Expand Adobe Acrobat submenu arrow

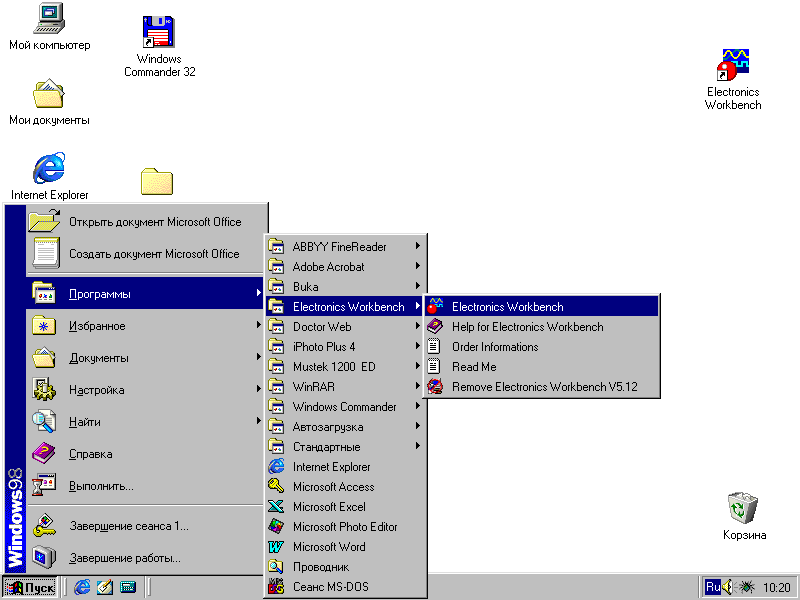point(417,266)
